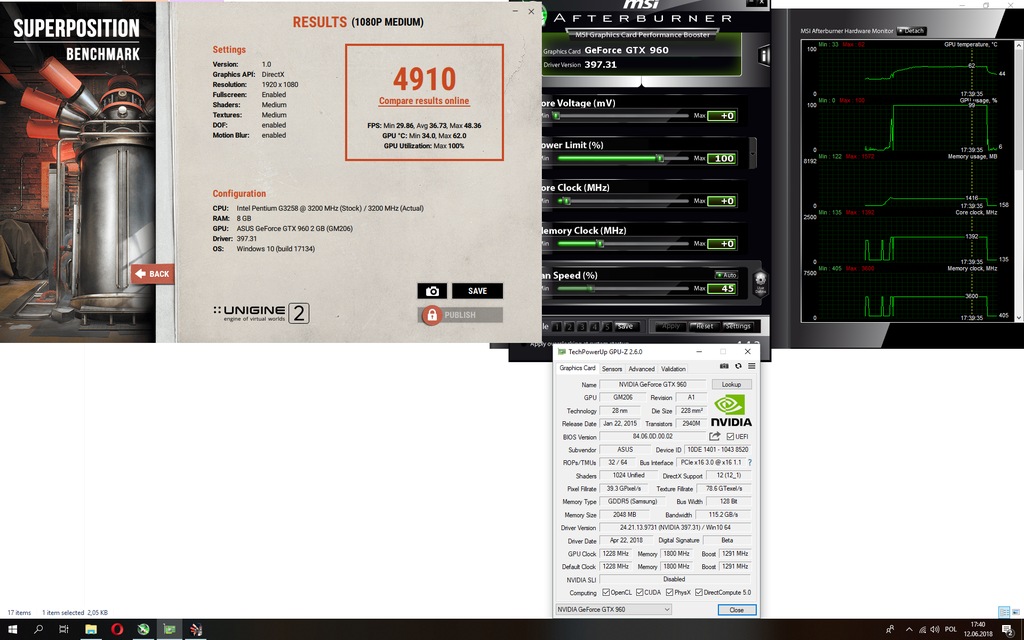Switch to GPU-Z Advanced tab
The image size is (1024, 640).
point(641,369)
